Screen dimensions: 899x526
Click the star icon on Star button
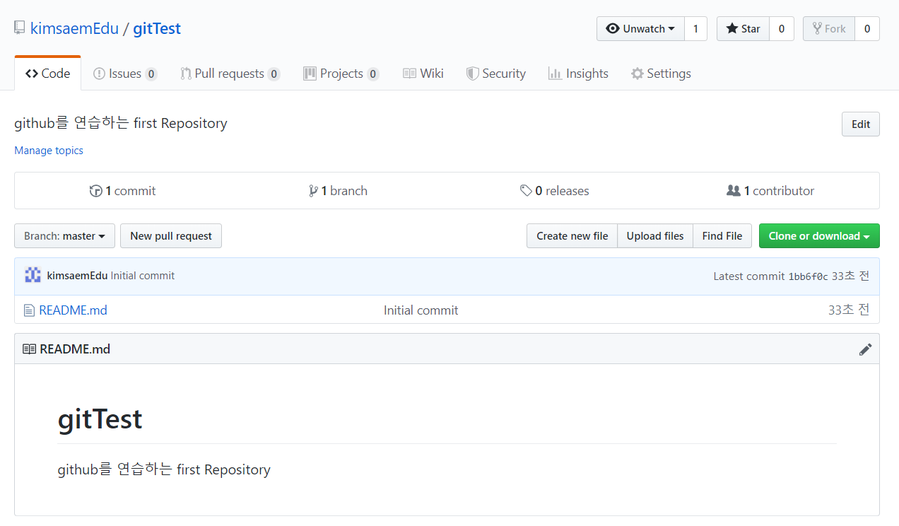[x=732, y=28]
